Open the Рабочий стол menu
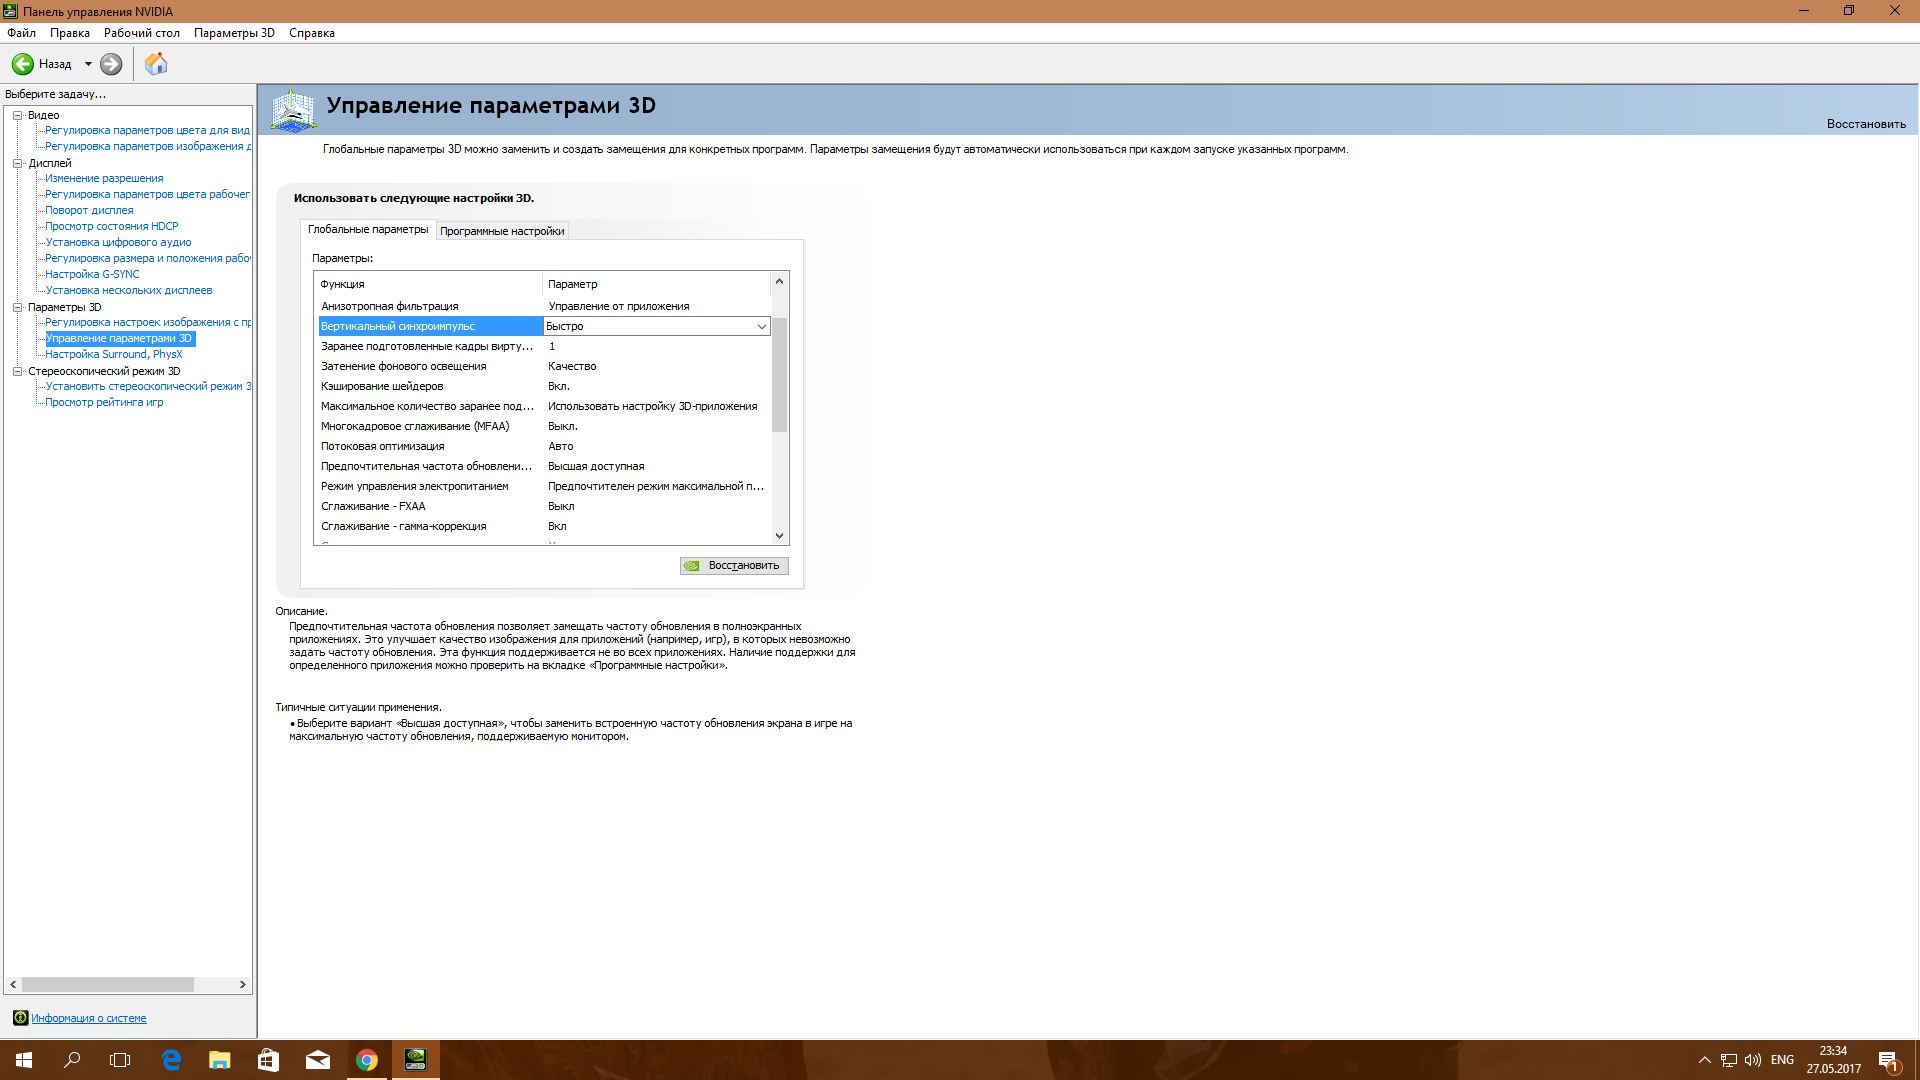This screenshot has width=1920, height=1080. (x=142, y=33)
